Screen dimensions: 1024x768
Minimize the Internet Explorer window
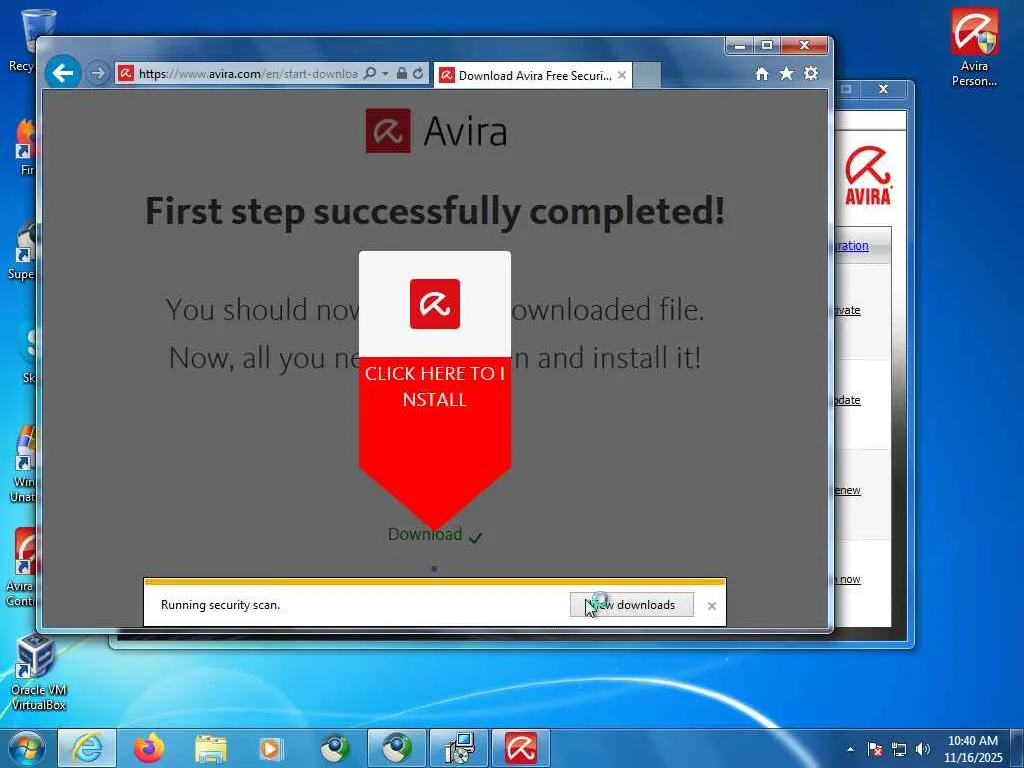740,45
